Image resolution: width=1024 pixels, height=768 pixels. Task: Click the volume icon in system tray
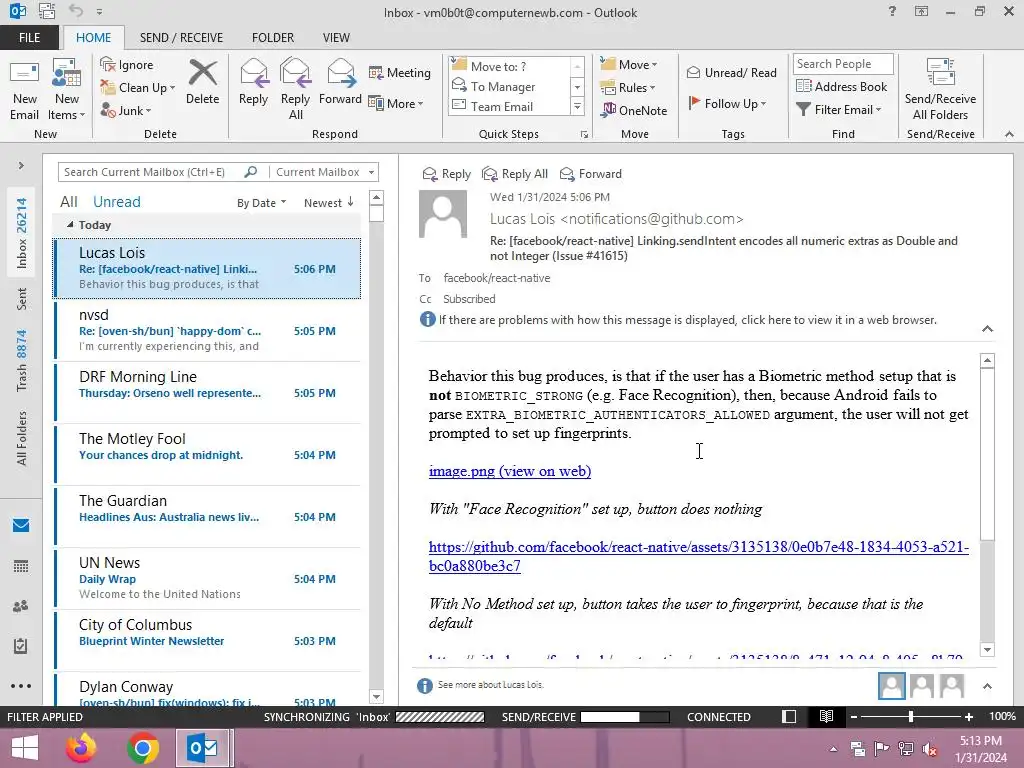pyautogui.click(x=930, y=749)
